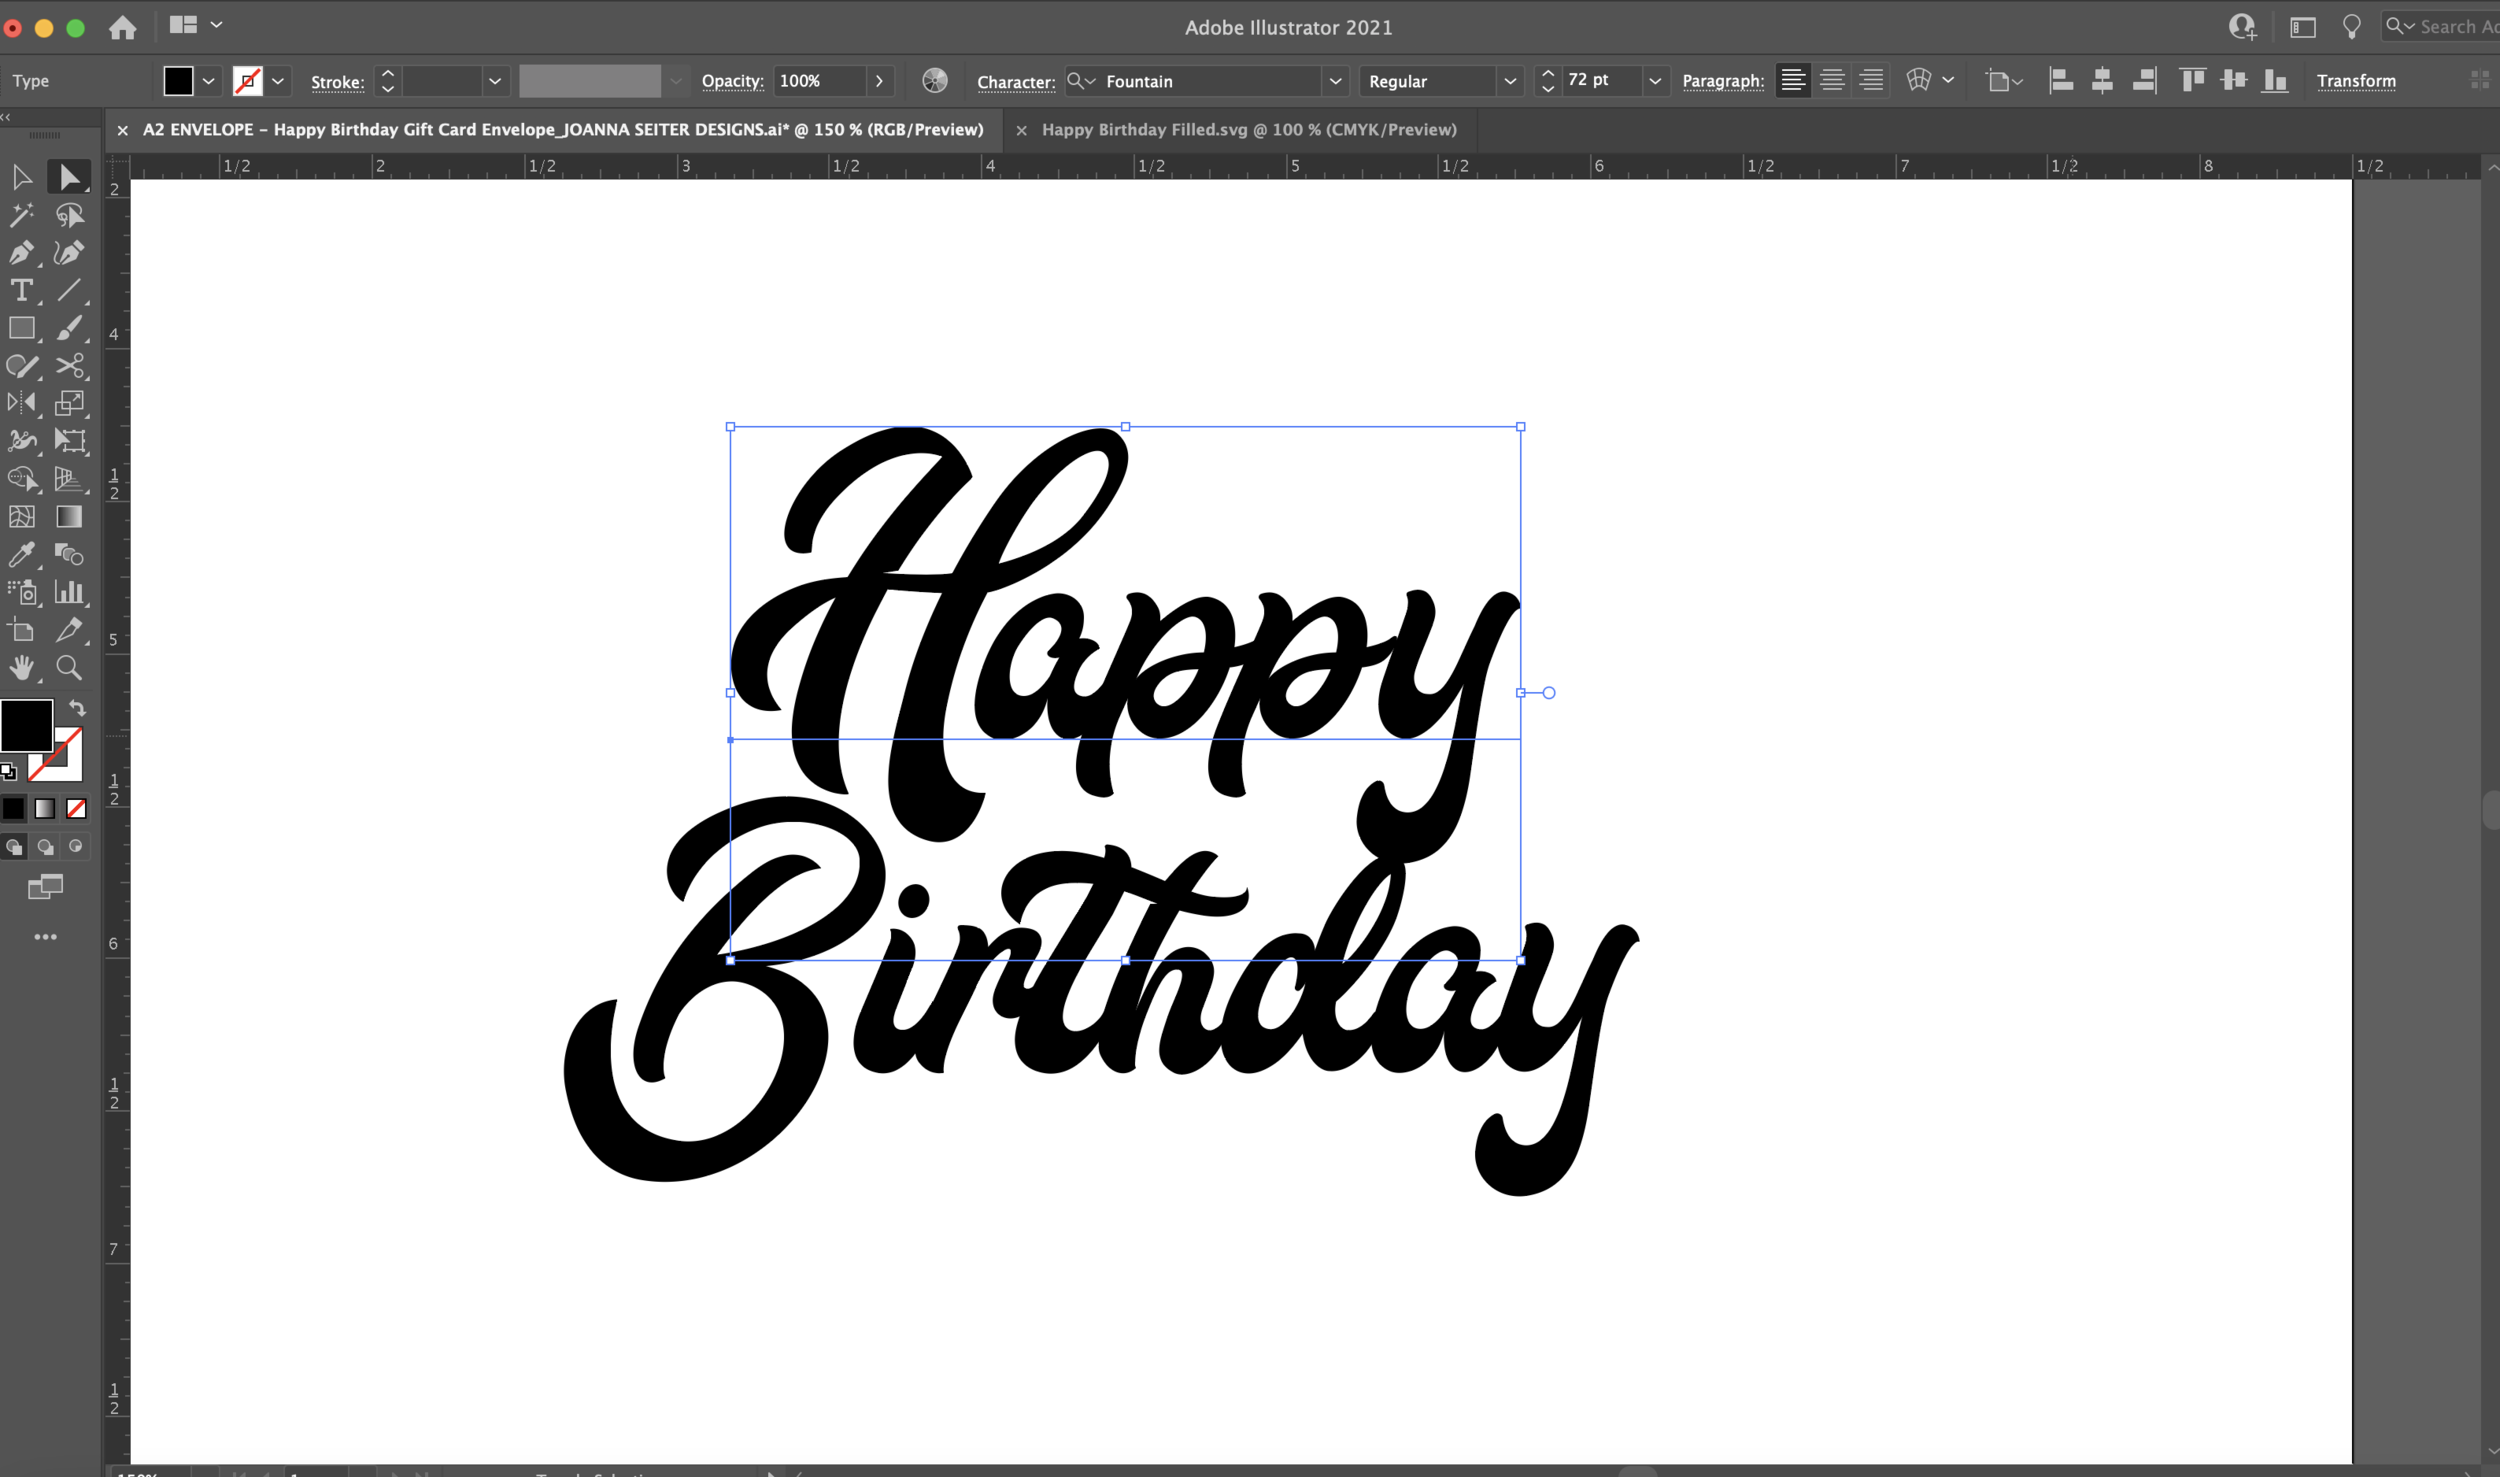Enable center paragraph alignment
The height and width of the screenshot is (1477, 2500).
(x=1831, y=81)
